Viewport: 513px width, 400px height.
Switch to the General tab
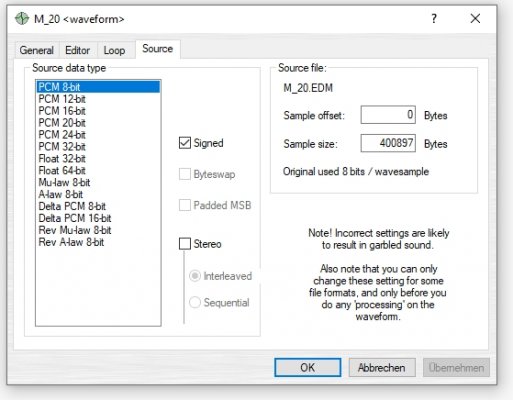(x=37, y=50)
